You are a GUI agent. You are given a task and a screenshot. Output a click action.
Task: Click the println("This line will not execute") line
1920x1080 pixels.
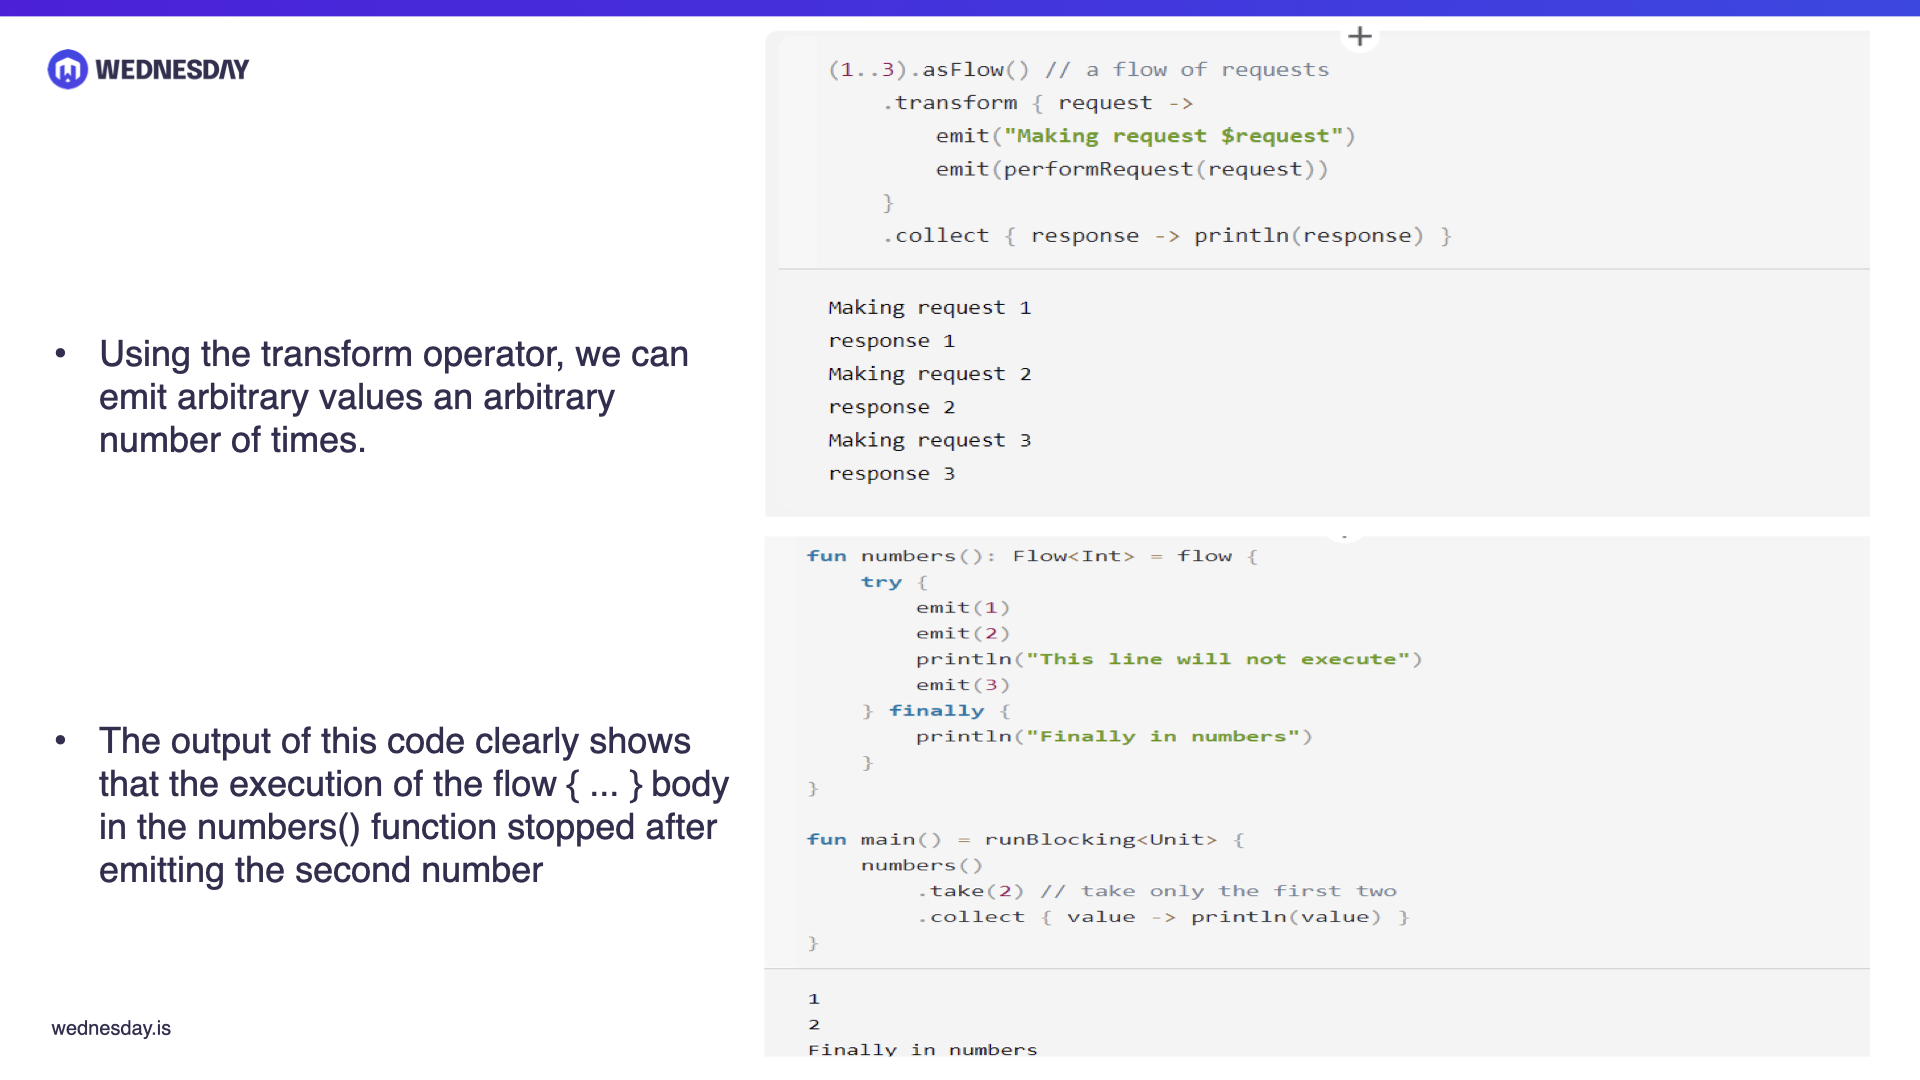coord(1169,659)
